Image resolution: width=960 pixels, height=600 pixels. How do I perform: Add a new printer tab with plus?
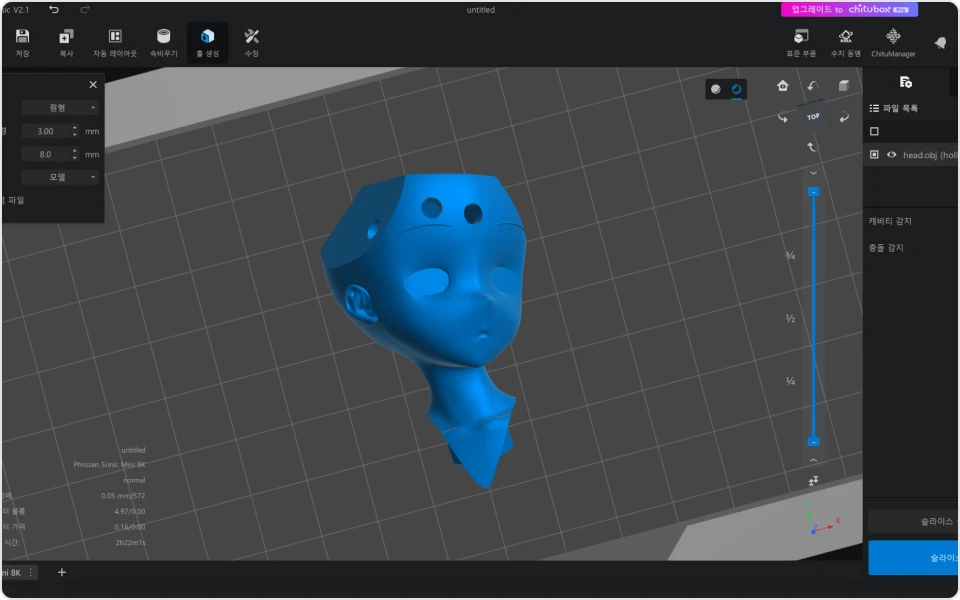click(61, 572)
